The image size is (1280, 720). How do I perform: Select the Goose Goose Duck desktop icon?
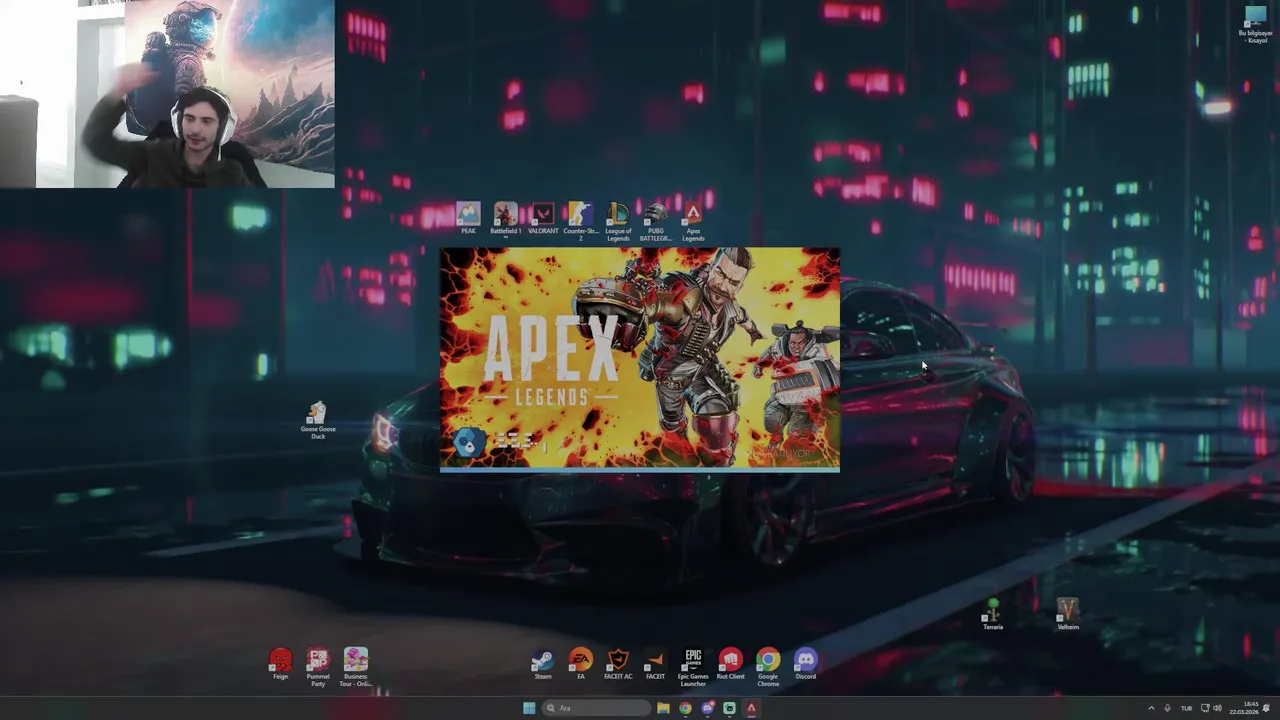click(317, 421)
